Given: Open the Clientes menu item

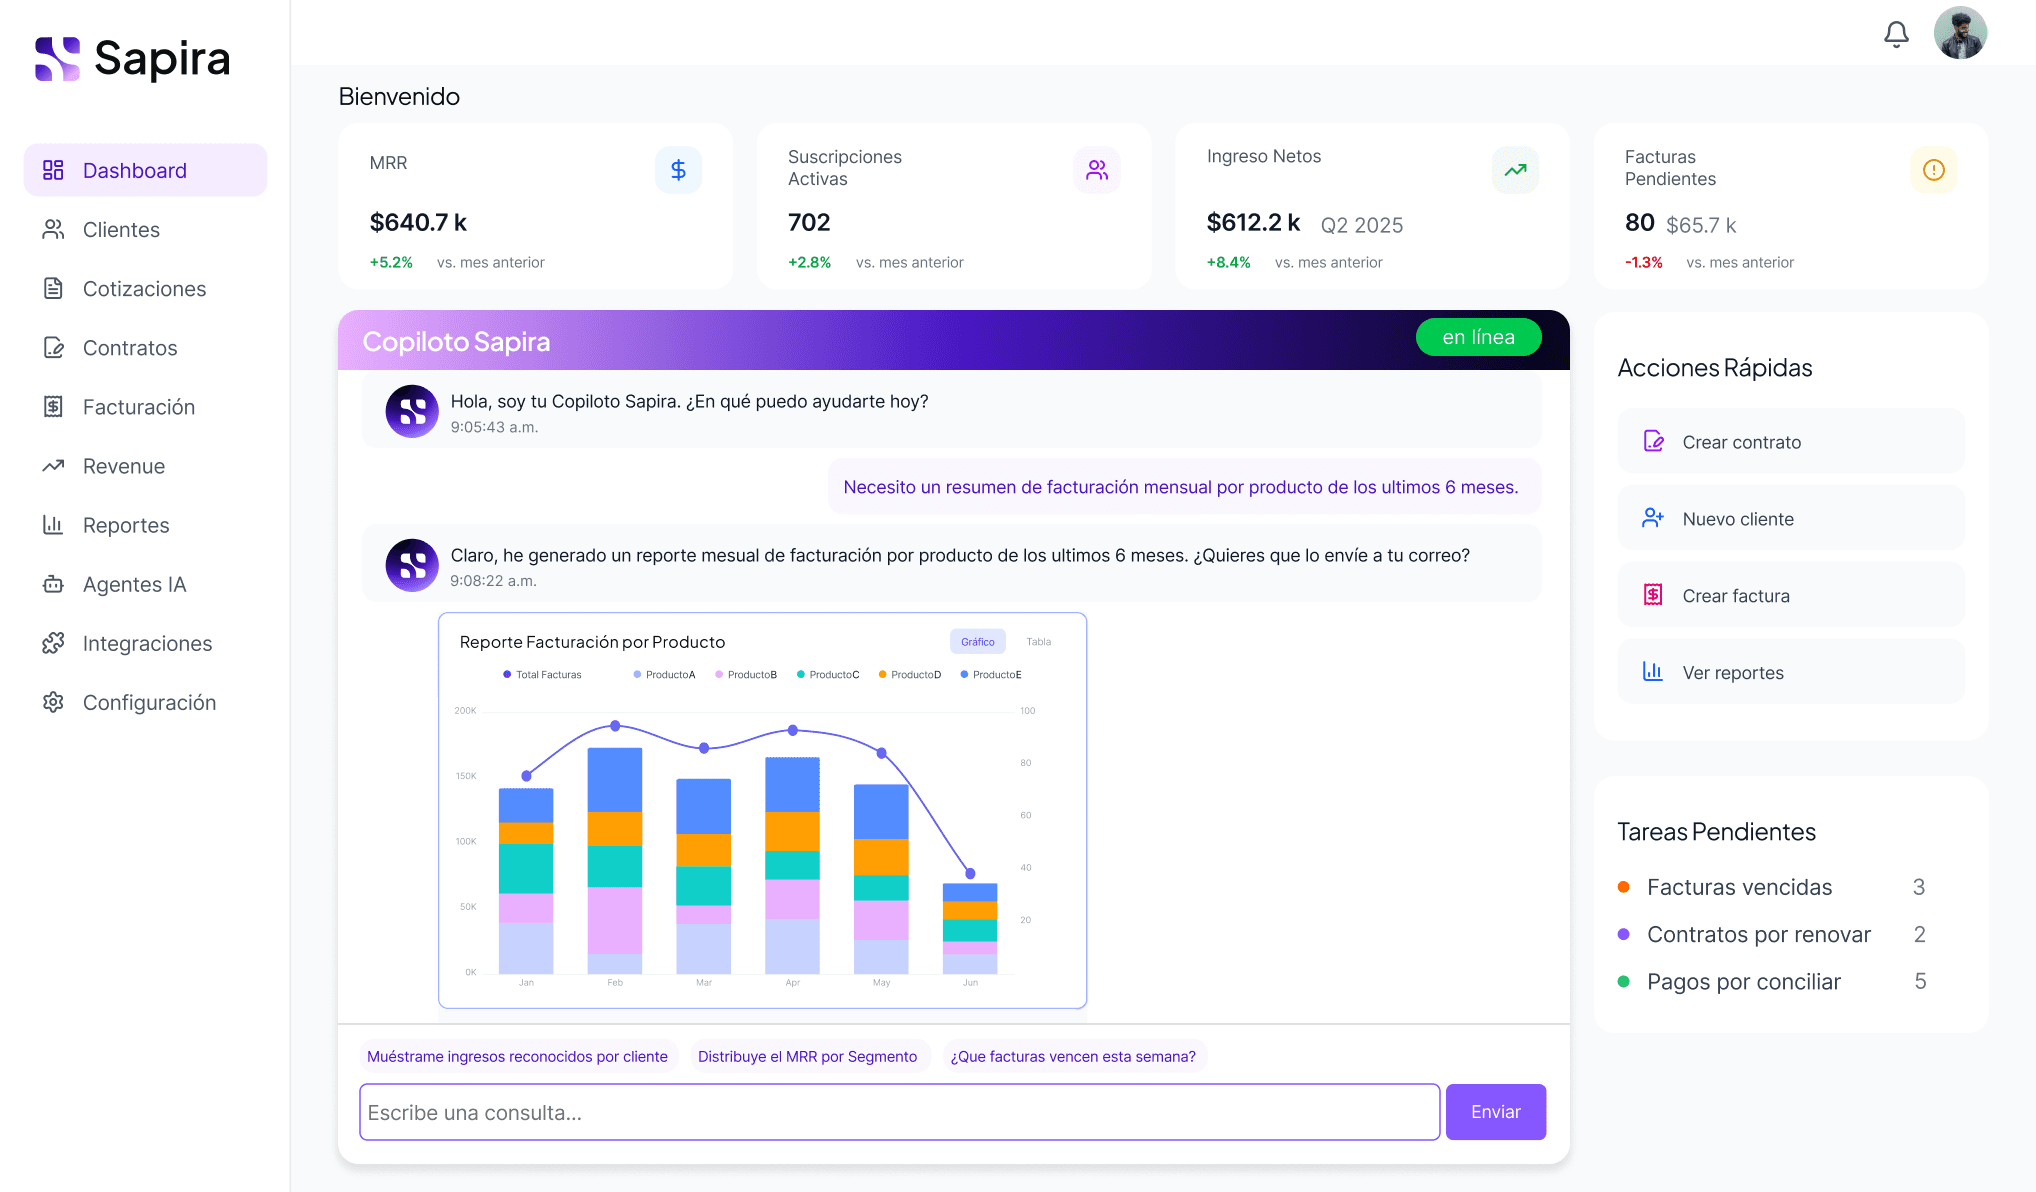Looking at the screenshot, I should [x=145, y=230].
